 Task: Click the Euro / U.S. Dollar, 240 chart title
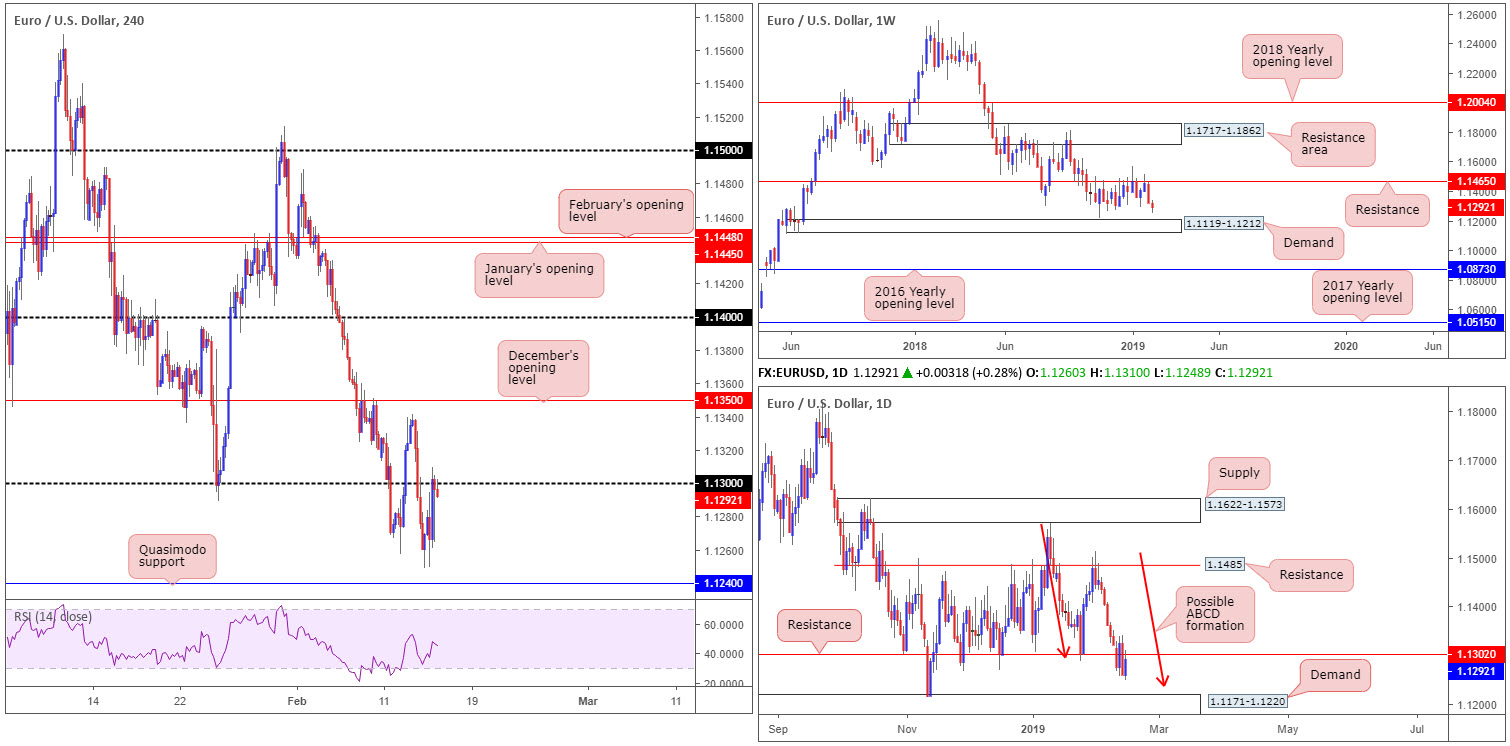click(x=79, y=20)
